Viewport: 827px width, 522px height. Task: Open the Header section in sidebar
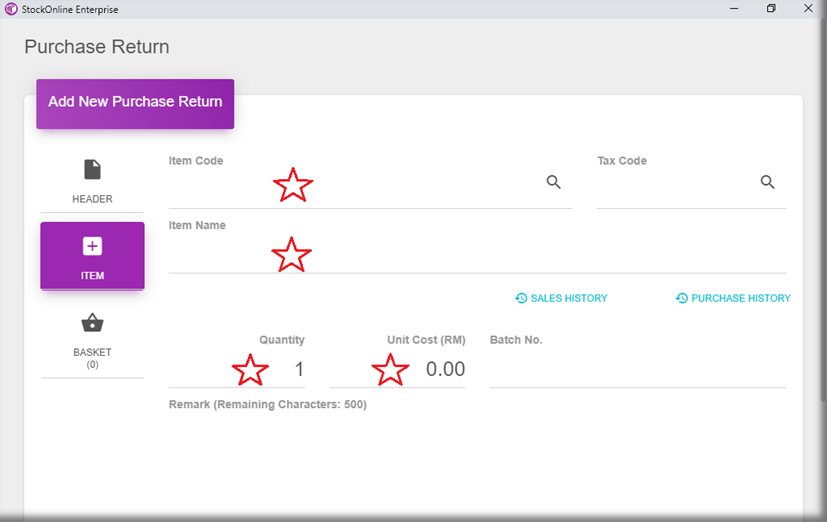(92, 181)
